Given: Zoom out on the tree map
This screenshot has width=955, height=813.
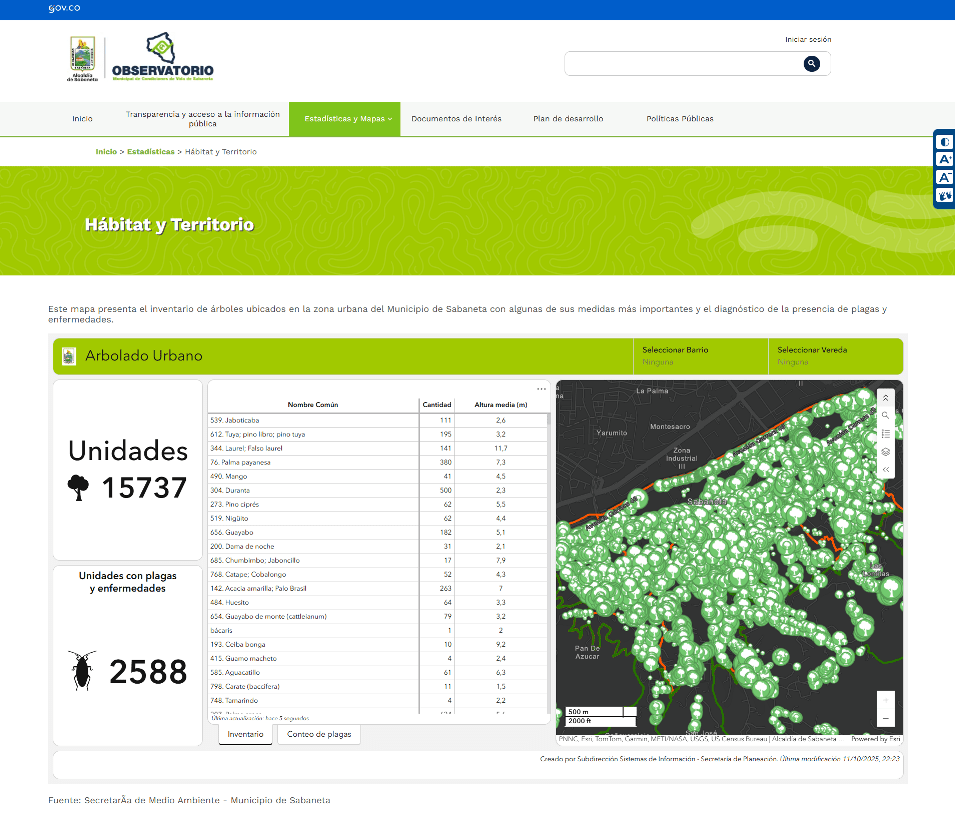Looking at the screenshot, I should point(885,718).
